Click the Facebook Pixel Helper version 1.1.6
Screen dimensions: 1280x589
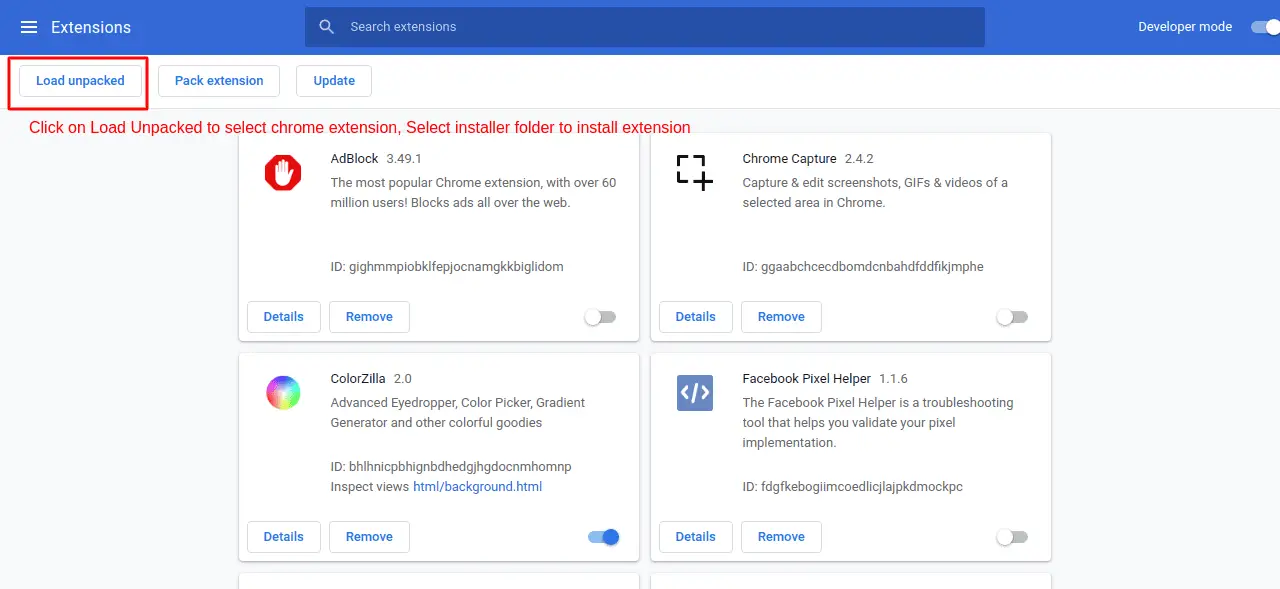(x=893, y=379)
